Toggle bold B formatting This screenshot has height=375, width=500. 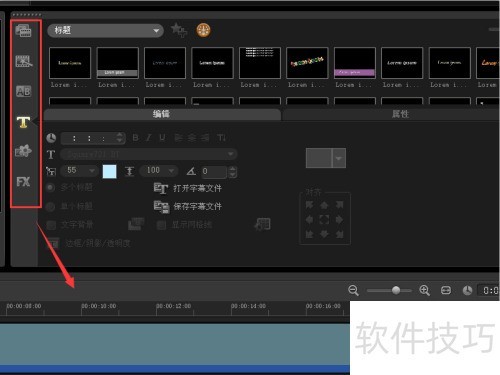(x=135, y=138)
